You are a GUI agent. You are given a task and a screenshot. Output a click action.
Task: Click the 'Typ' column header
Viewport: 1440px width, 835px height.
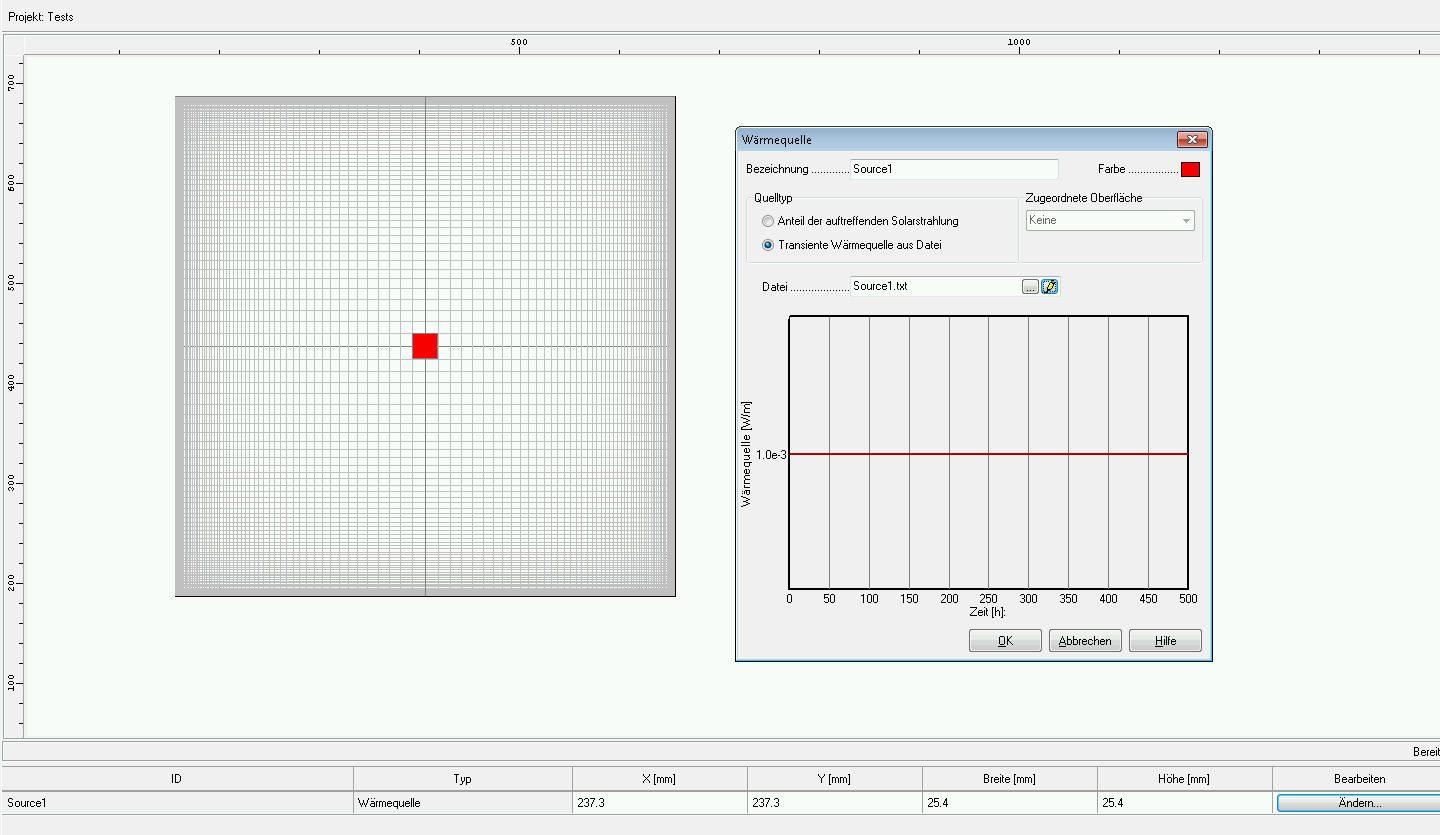click(x=462, y=778)
